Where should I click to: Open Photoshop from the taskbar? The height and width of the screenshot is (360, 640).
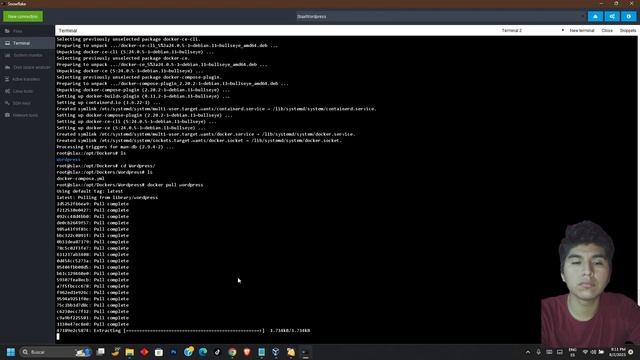click(x=173, y=352)
